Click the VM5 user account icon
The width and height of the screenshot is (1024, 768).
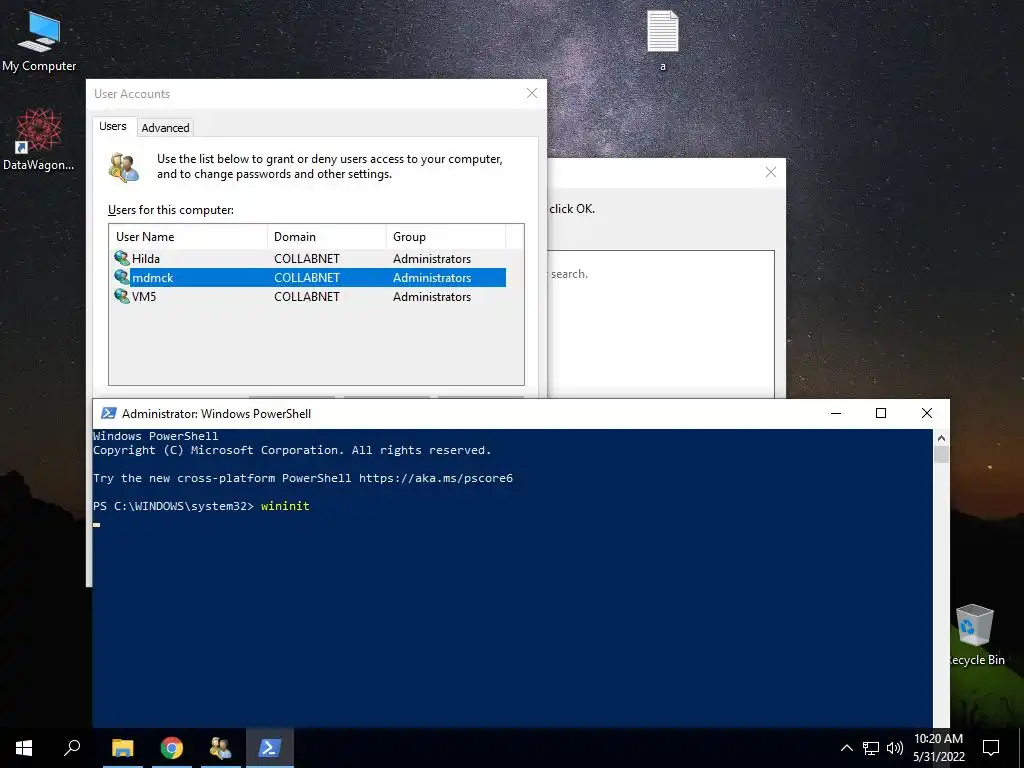click(x=122, y=296)
